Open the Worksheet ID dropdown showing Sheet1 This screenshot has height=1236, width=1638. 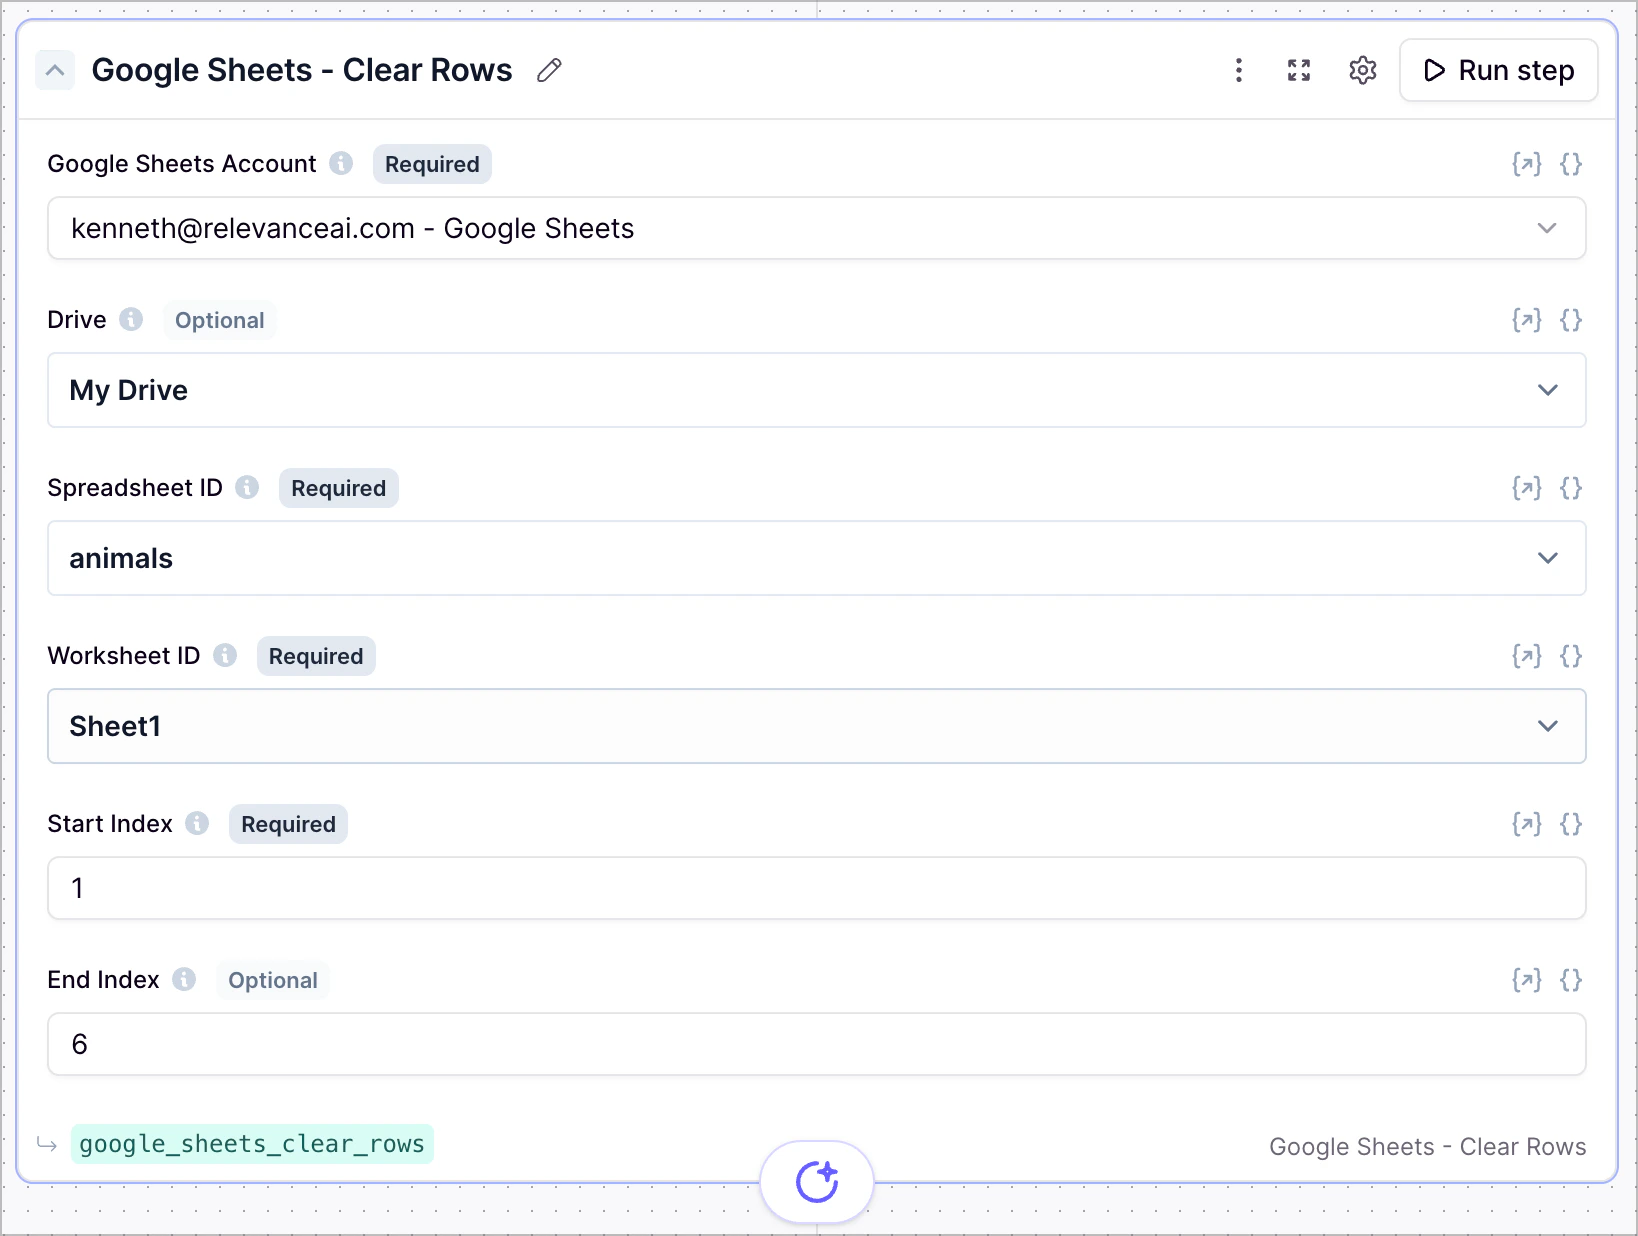click(816, 726)
